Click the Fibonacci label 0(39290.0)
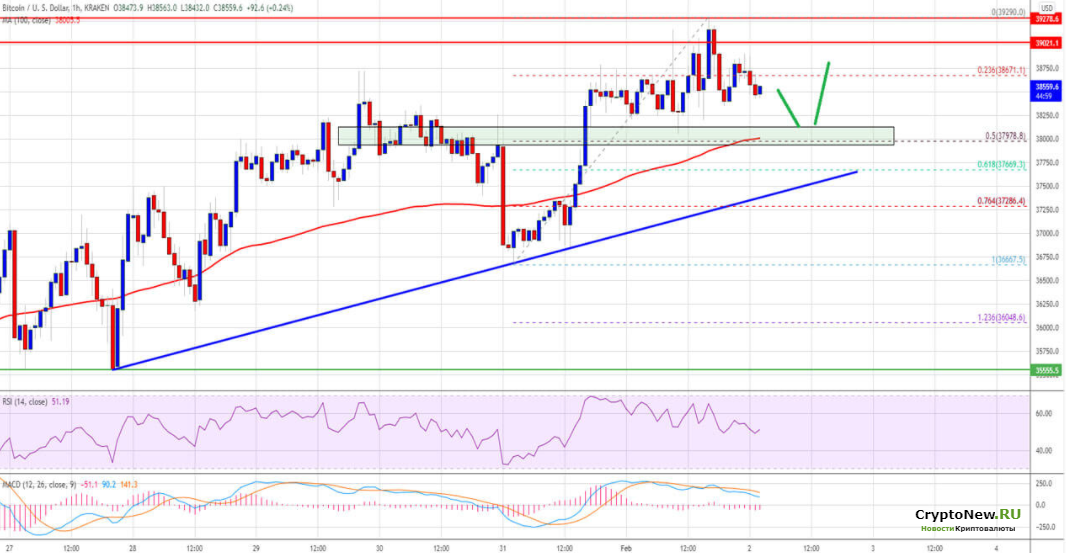 pyautogui.click(x=1008, y=12)
